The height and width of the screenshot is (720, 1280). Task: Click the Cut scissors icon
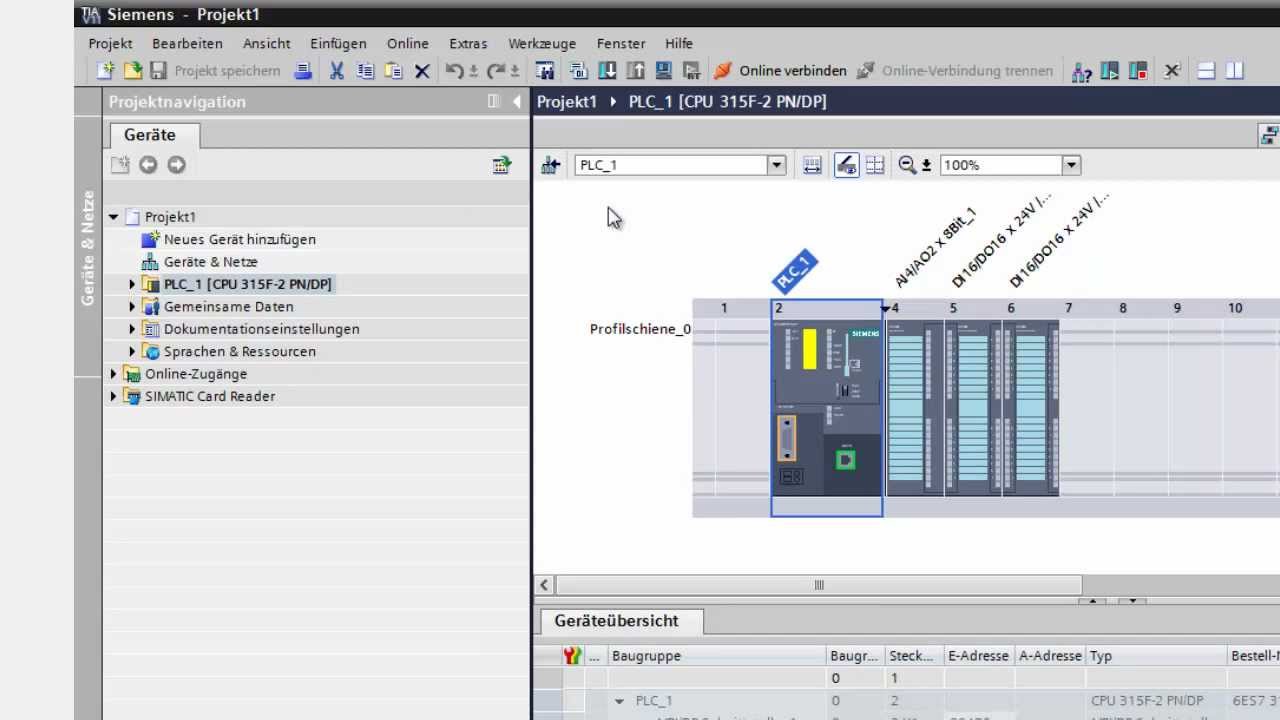(x=337, y=71)
